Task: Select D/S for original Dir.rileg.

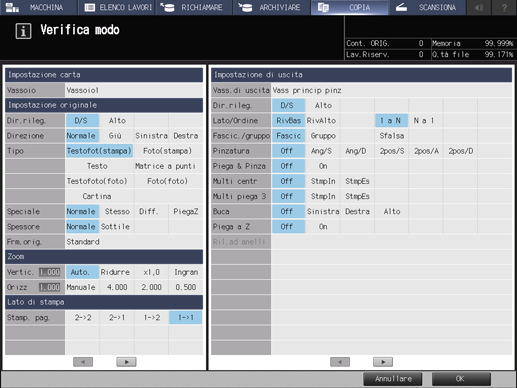Action: [82, 121]
